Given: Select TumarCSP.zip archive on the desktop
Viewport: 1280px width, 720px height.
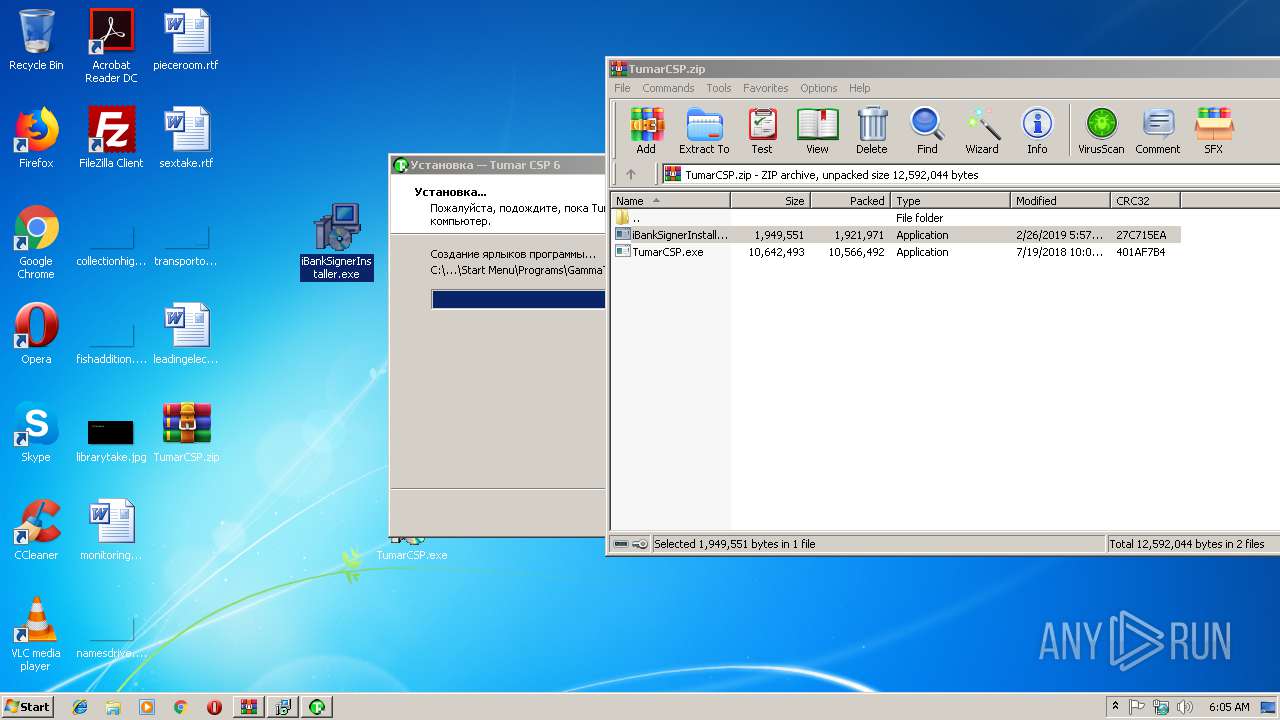Looking at the screenshot, I should [x=186, y=432].
